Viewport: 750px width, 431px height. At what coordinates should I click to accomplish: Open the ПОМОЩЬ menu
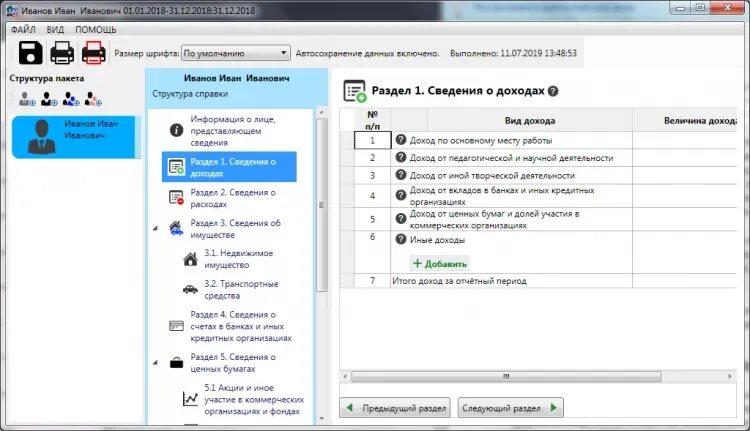pos(96,30)
